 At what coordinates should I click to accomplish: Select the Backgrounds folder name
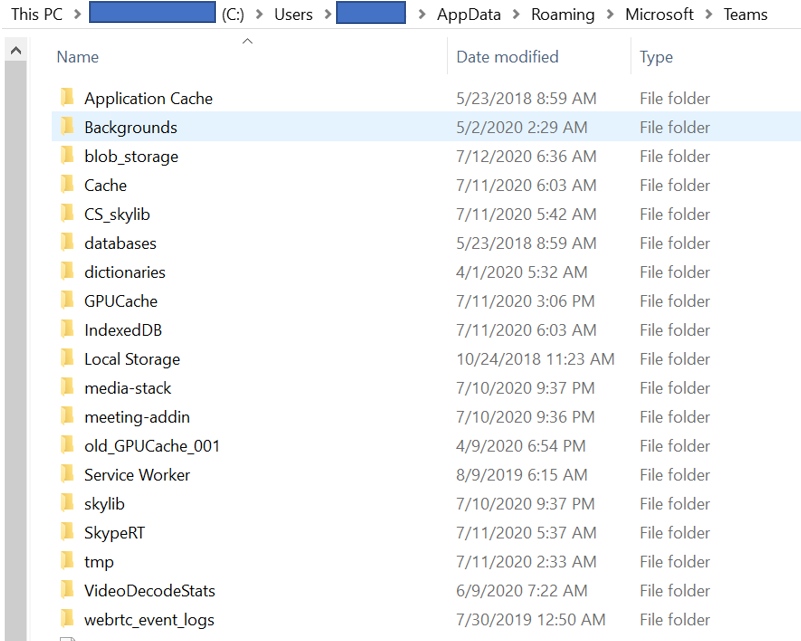coord(131,127)
